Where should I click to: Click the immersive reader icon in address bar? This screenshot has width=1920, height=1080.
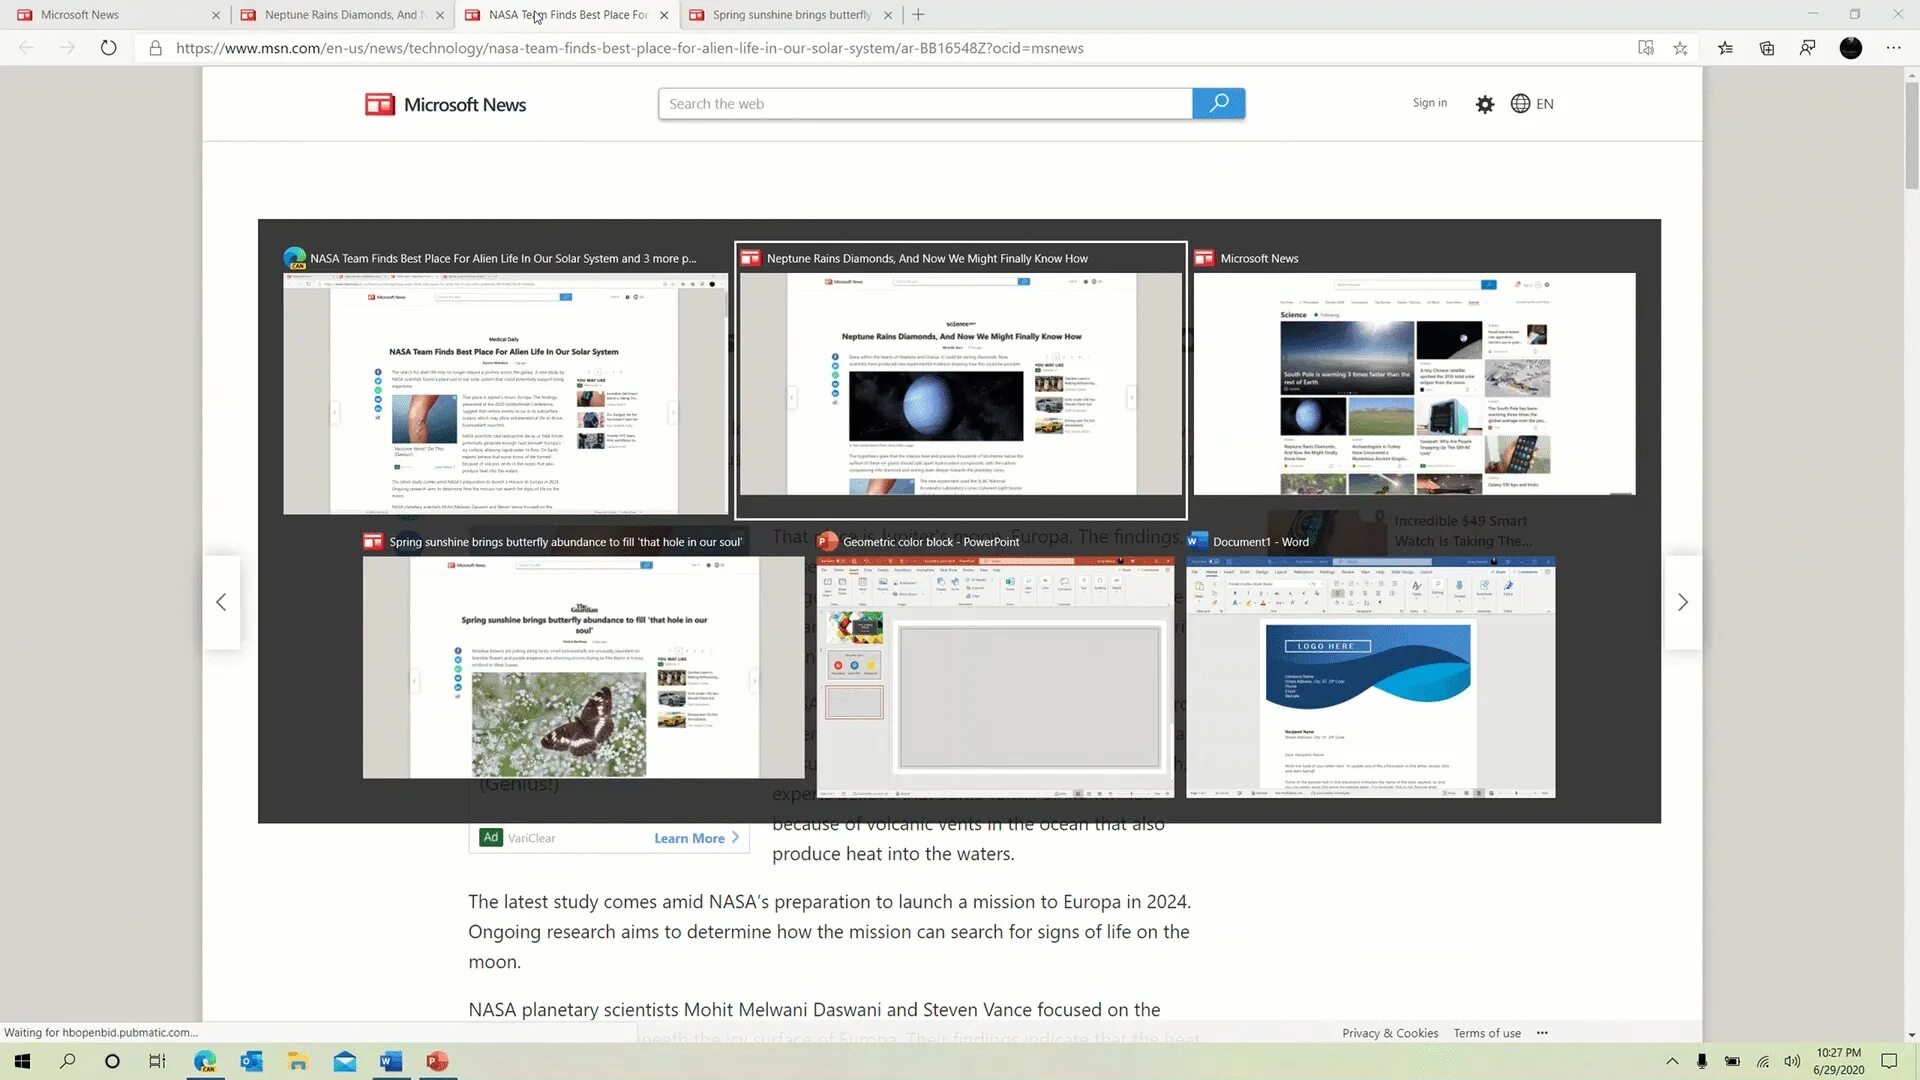[1645, 48]
